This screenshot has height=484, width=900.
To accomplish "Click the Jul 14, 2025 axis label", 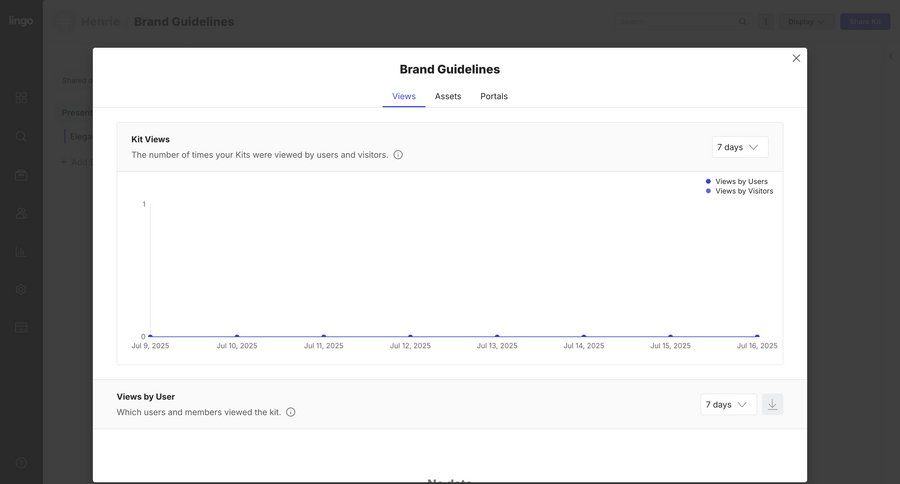I will [584, 346].
